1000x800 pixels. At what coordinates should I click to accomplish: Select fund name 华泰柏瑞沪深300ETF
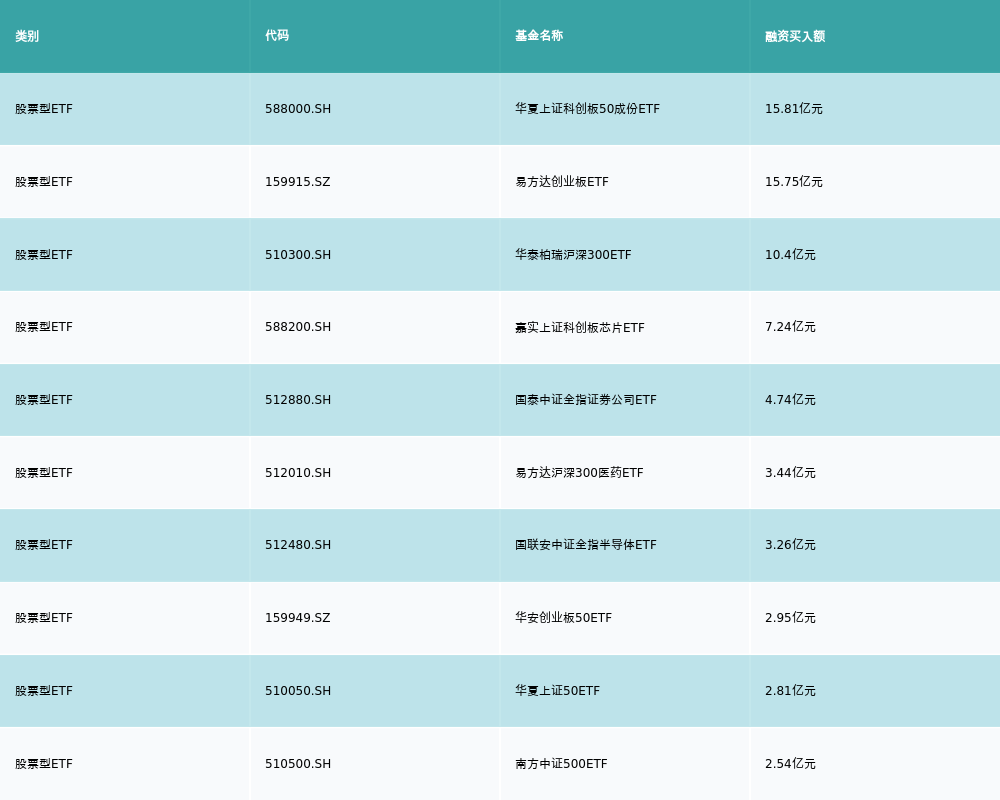[x=573, y=255]
